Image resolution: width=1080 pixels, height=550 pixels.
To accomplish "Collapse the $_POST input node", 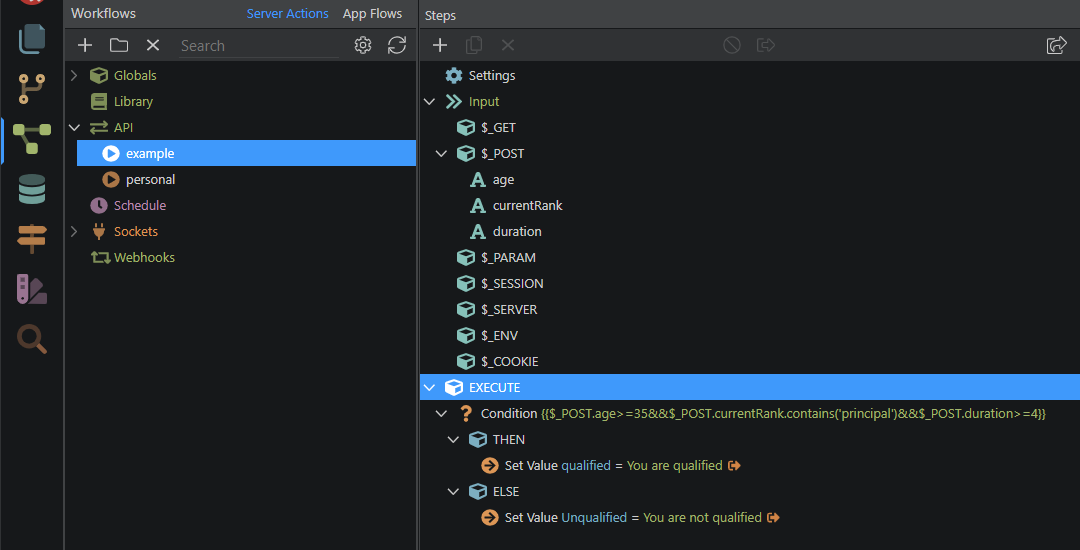I will point(441,153).
